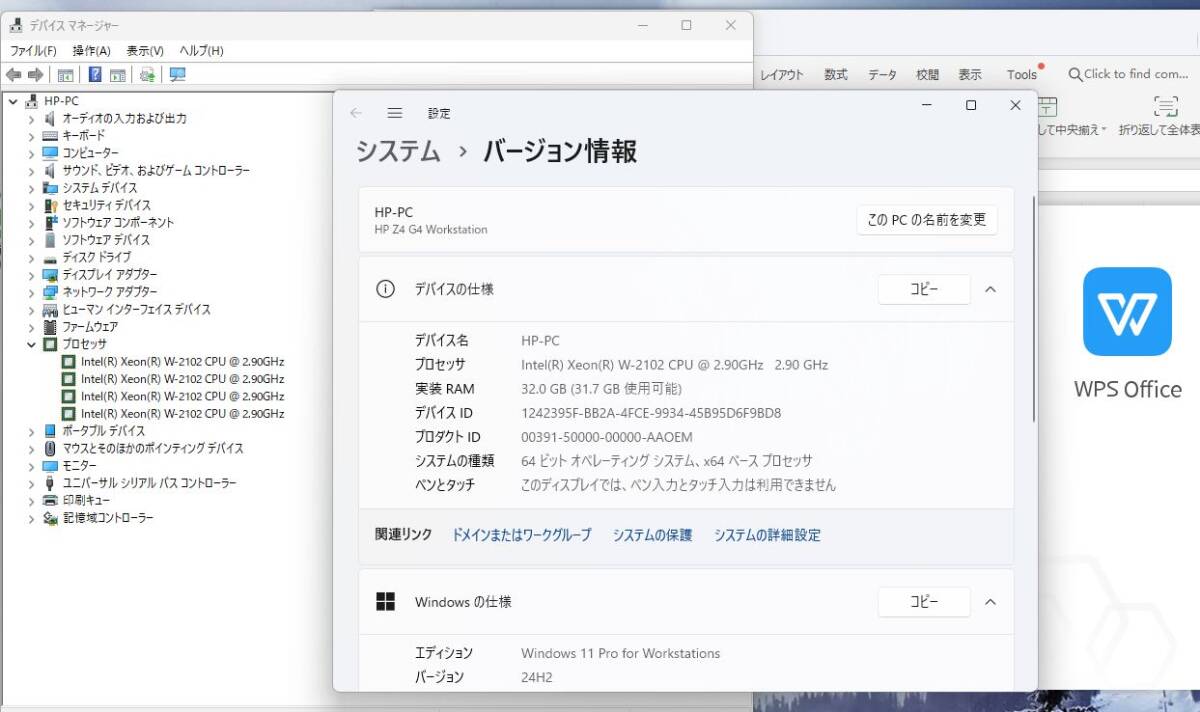Open the 操作(A) menu

[x=91, y=51]
